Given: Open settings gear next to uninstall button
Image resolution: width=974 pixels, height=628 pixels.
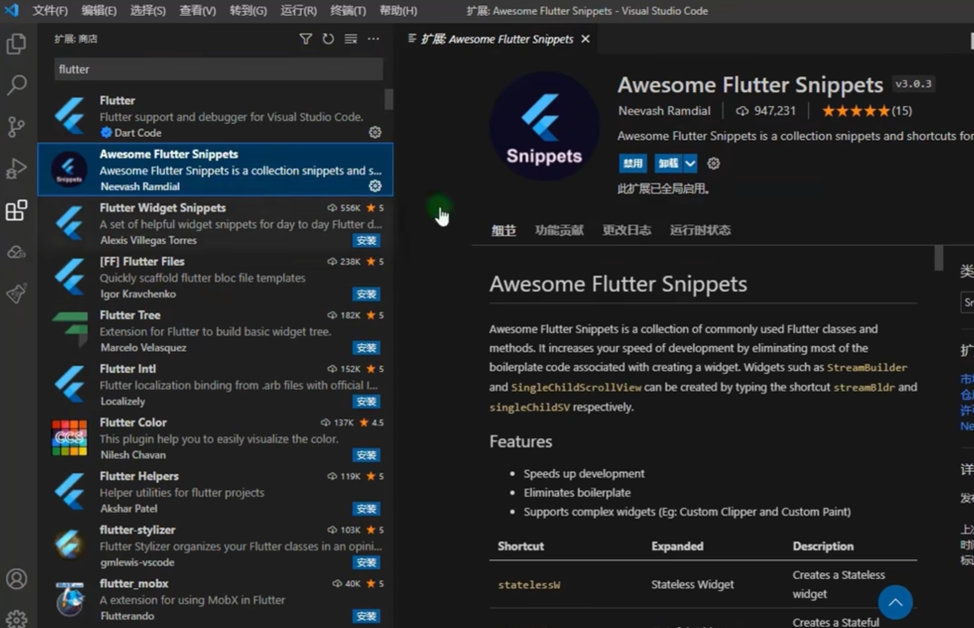Looking at the screenshot, I should coord(714,163).
